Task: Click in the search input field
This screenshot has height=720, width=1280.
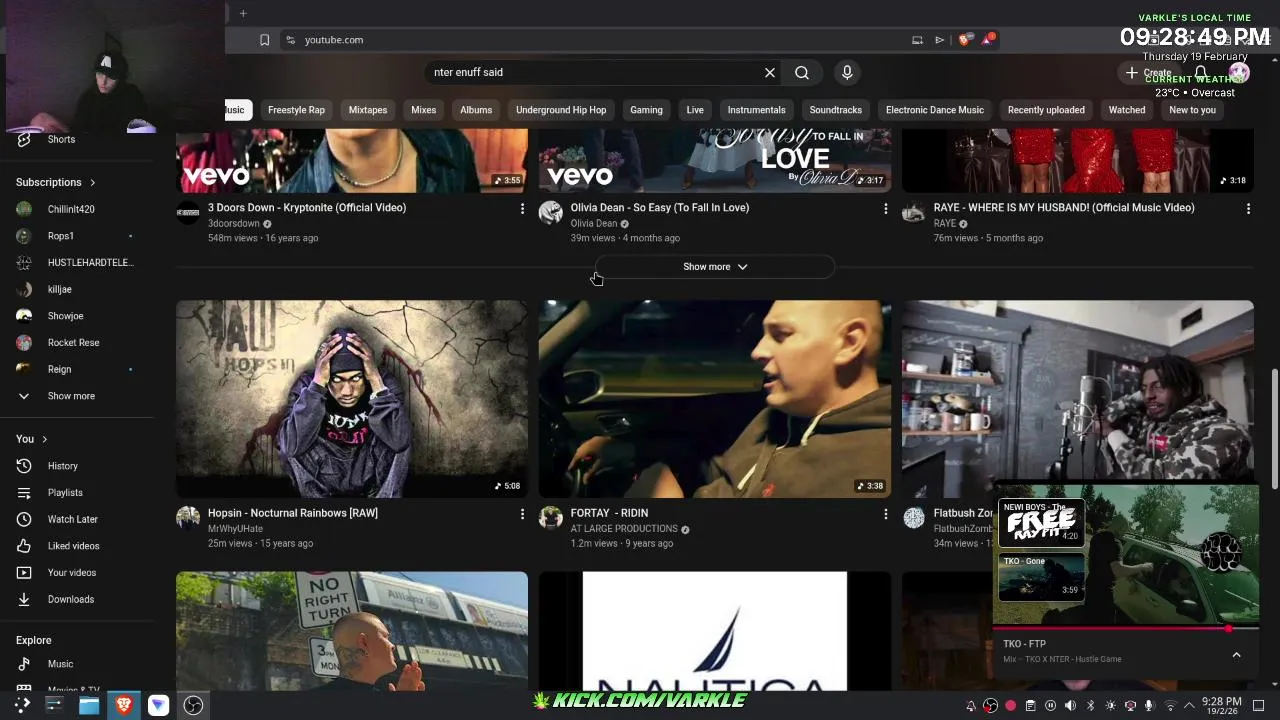Action: click(x=595, y=72)
